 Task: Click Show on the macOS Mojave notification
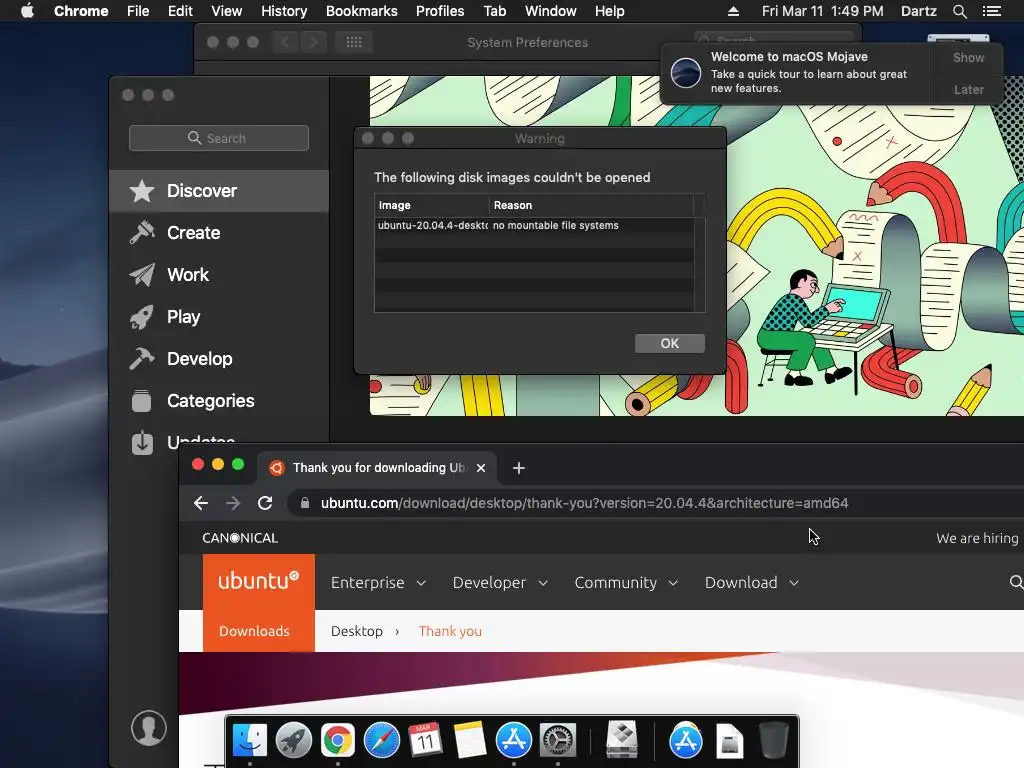pyautogui.click(x=968, y=57)
